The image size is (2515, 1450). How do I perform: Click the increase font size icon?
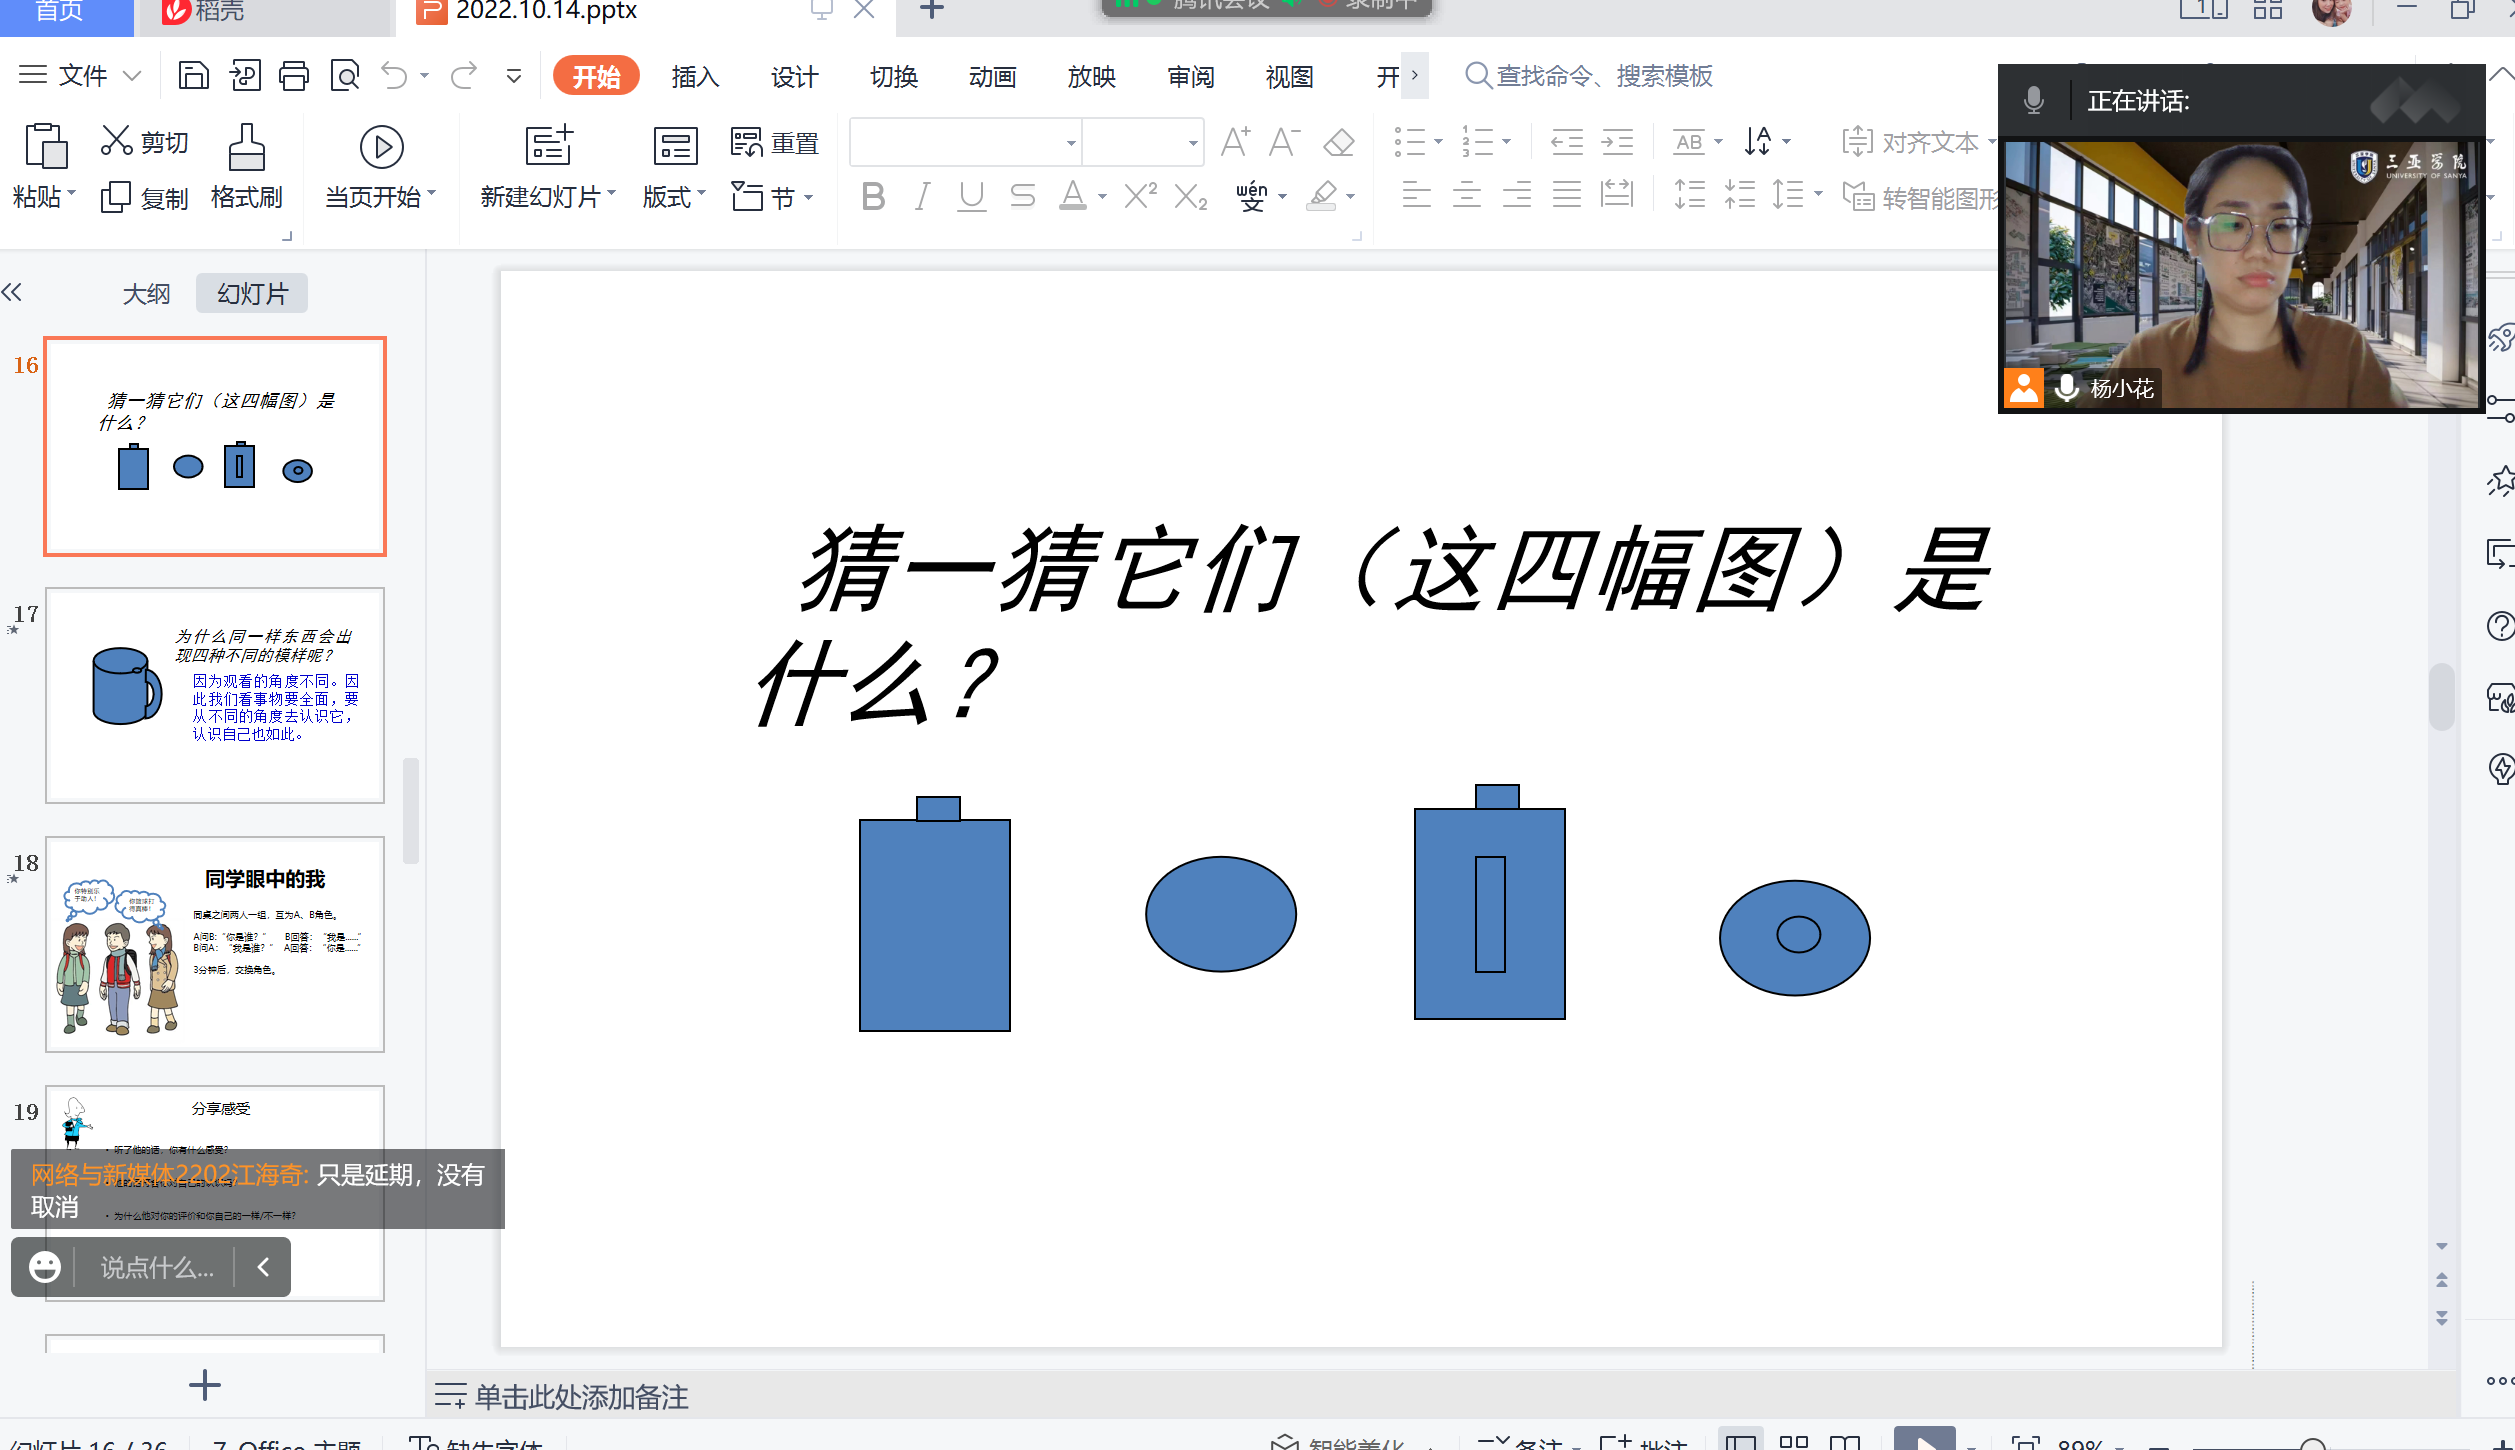click(1235, 143)
